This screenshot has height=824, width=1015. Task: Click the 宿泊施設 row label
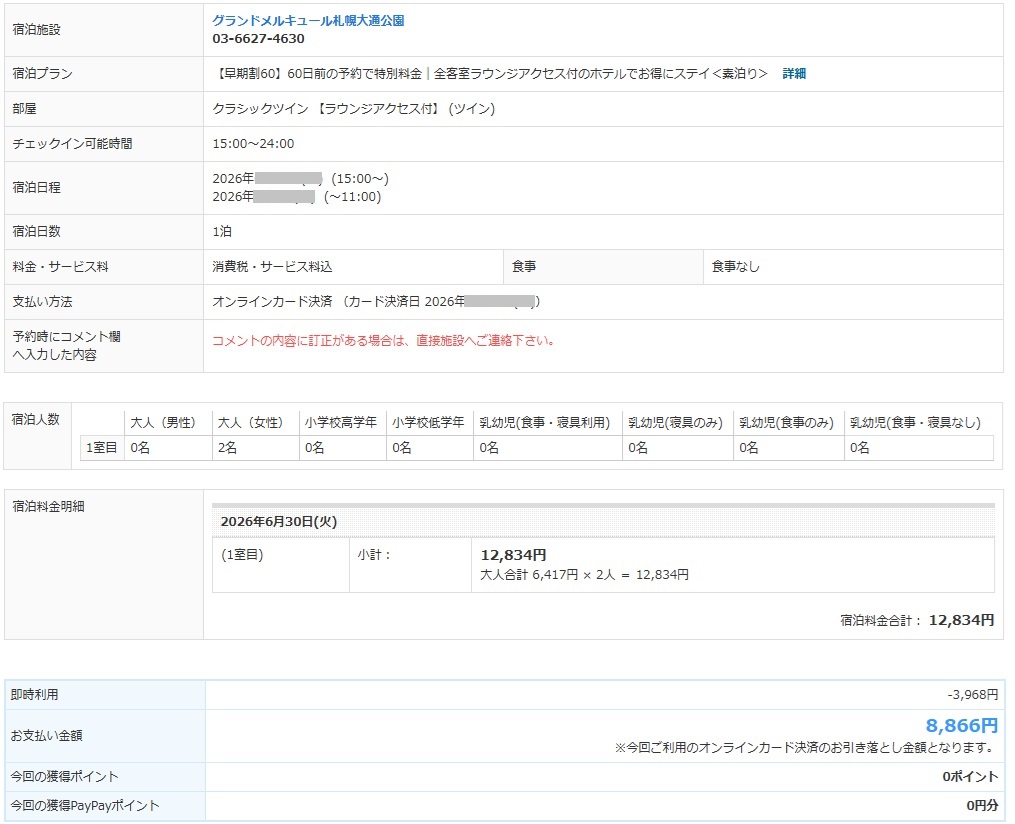pyautogui.click(x=36, y=30)
